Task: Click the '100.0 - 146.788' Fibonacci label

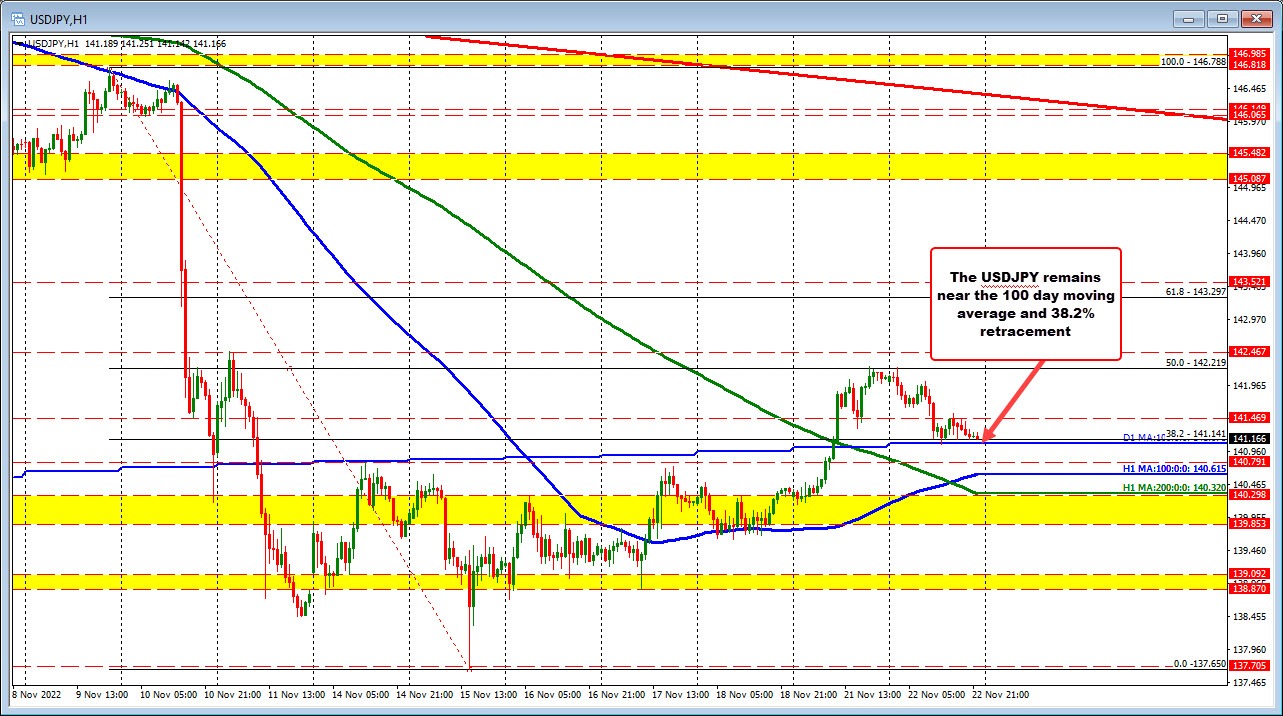Action: coord(1193,62)
